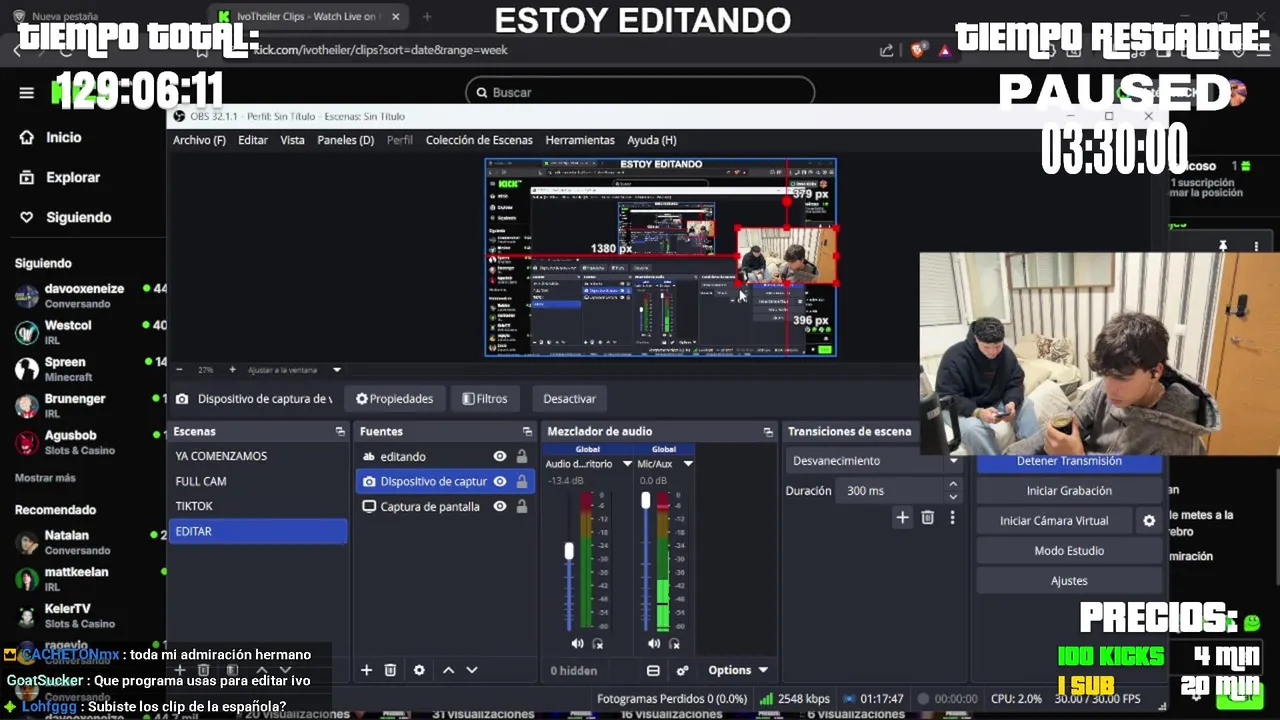Toggle visibility eye of Captura de pantalla source
The height and width of the screenshot is (720, 1280).
(x=500, y=506)
